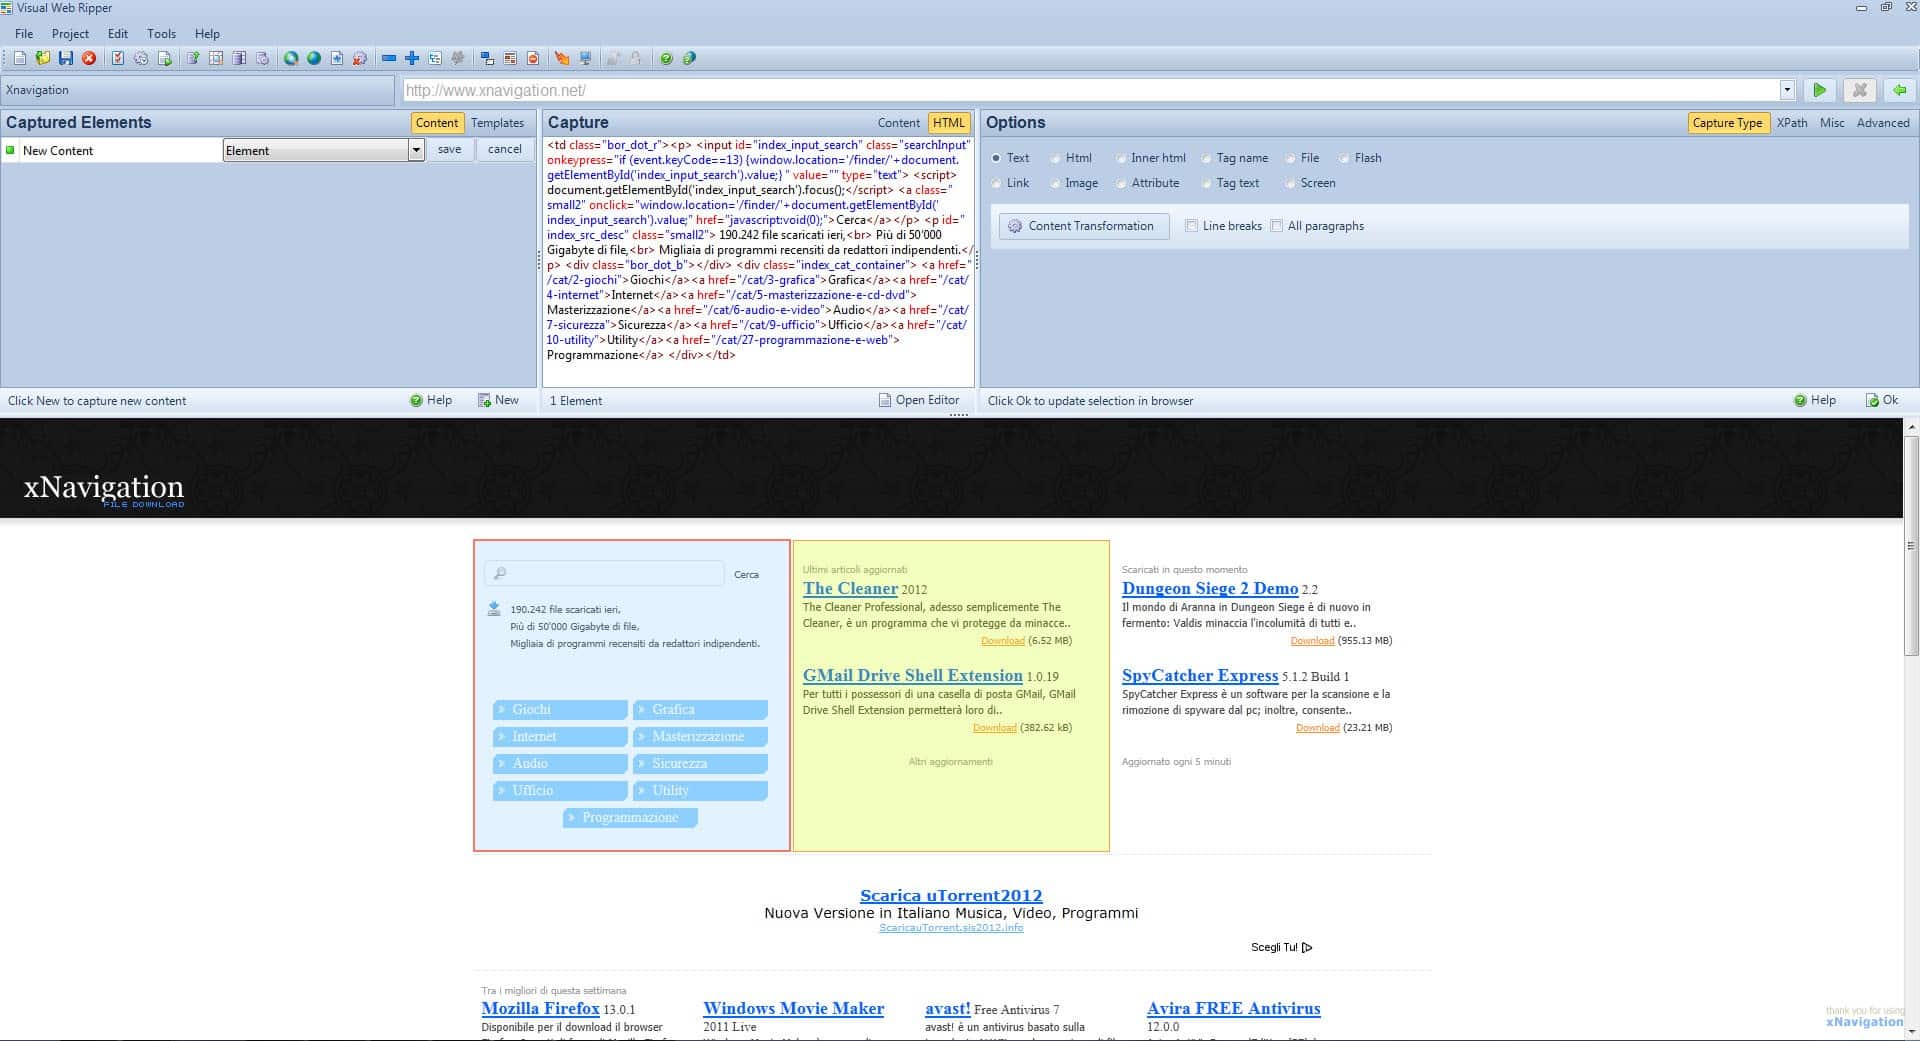Image resolution: width=1920 pixels, height=1041 pixels.
Task: Click the gear with red X icon
Action: coord(359,58)
